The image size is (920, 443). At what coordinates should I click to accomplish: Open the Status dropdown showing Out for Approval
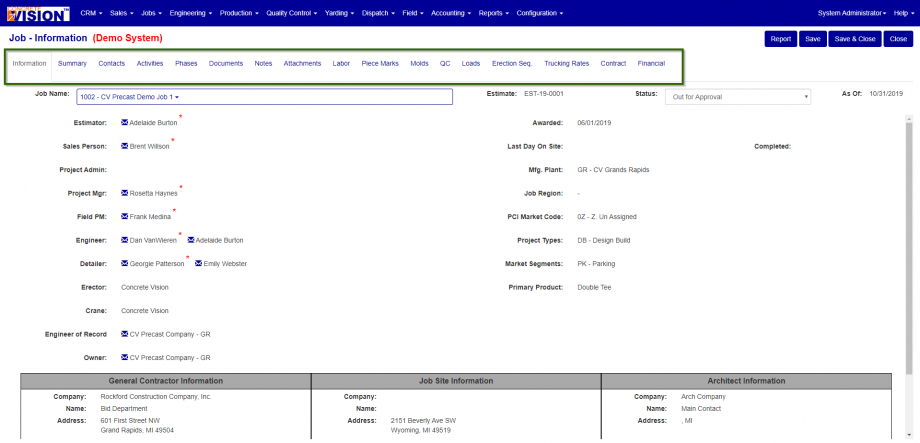click(738, 97)
